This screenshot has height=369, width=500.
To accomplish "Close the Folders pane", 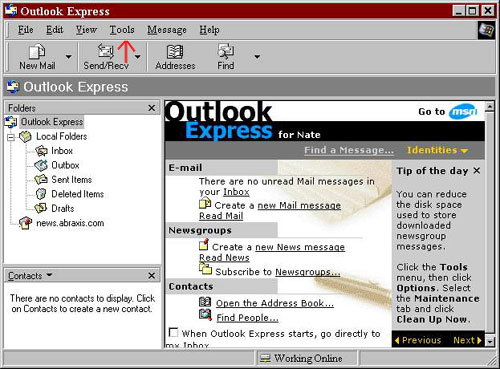I will coord(152,108).
